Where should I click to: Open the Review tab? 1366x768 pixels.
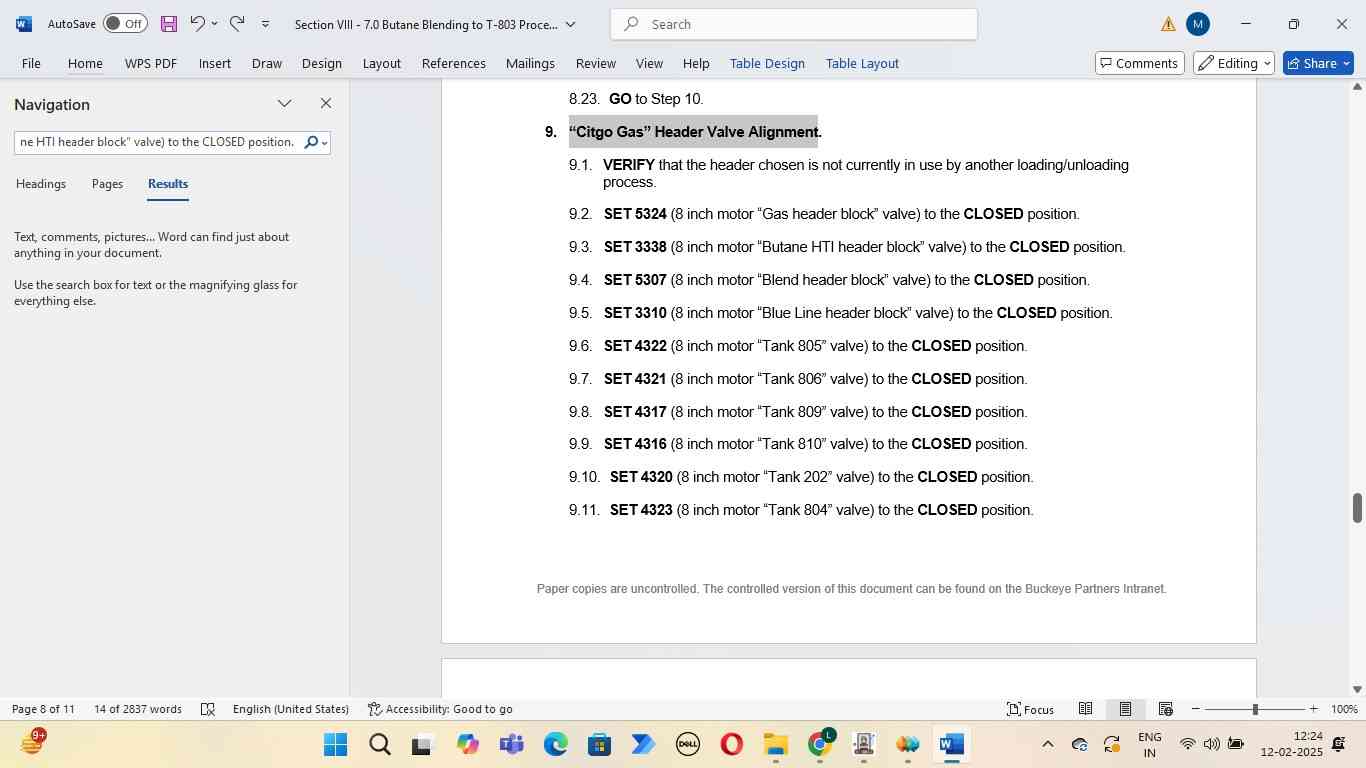(595, 63)
